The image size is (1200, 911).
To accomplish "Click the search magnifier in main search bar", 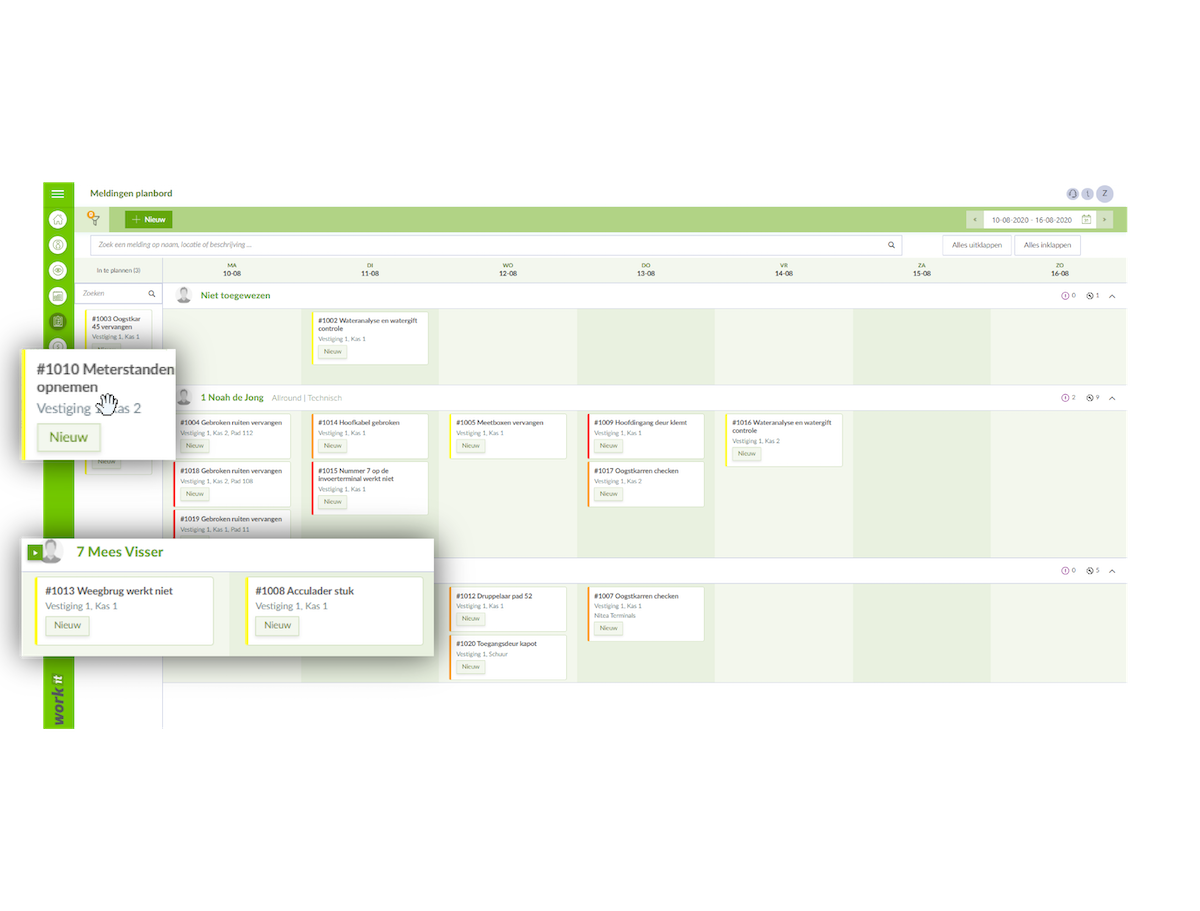I will tap(891, 245).
